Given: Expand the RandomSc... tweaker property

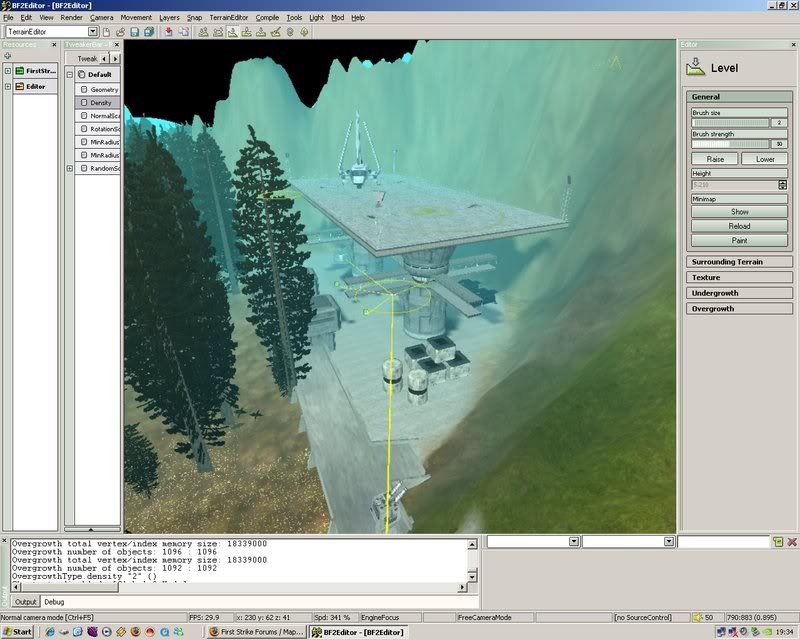Looking at the screenshot, I should tap(70, 168).
